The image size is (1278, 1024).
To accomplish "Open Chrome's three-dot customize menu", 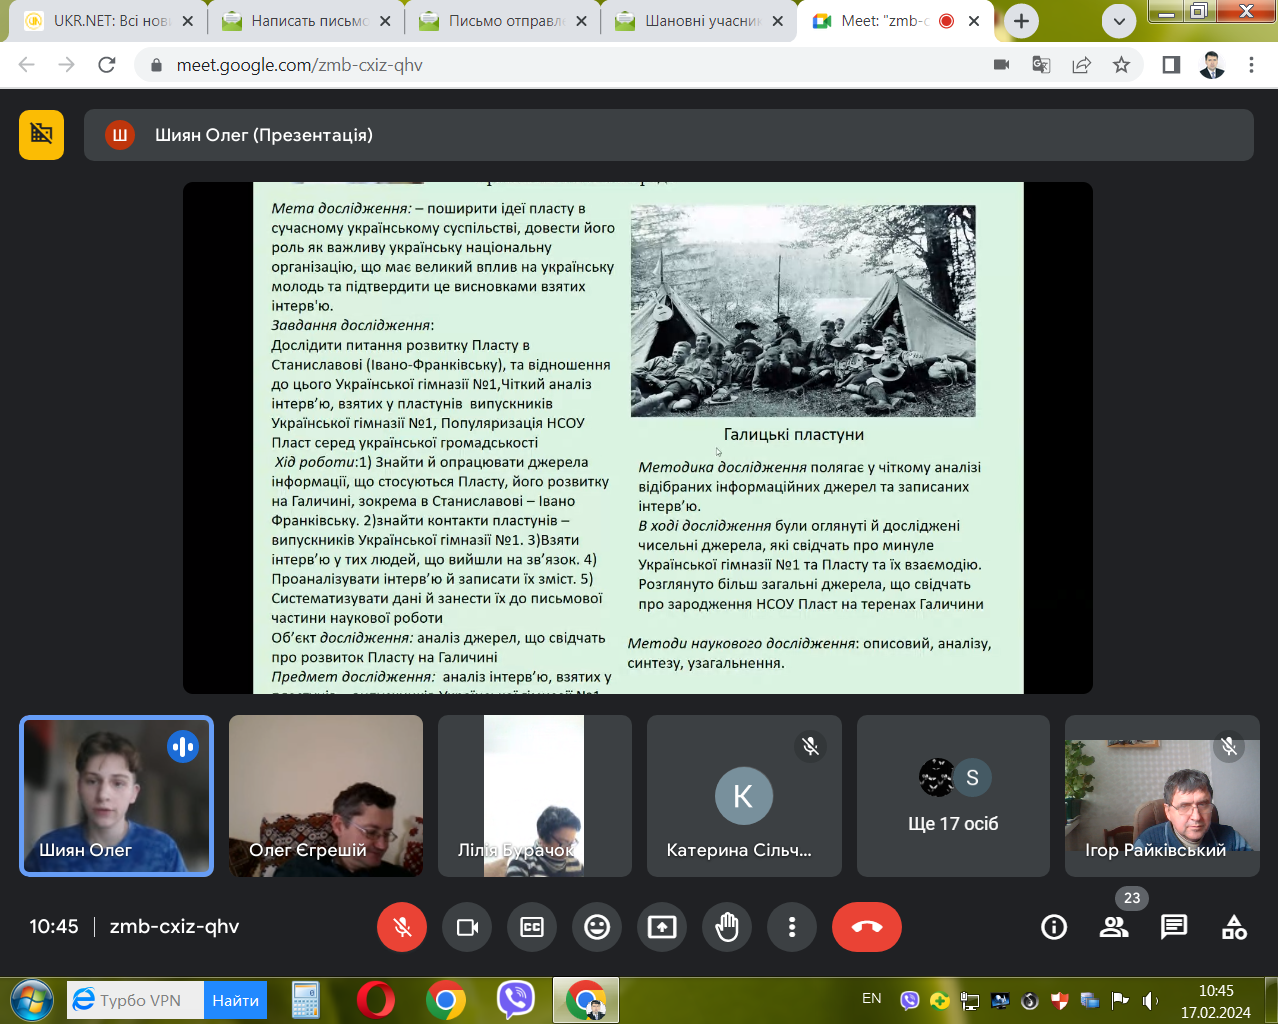I will click(1251, 65).
